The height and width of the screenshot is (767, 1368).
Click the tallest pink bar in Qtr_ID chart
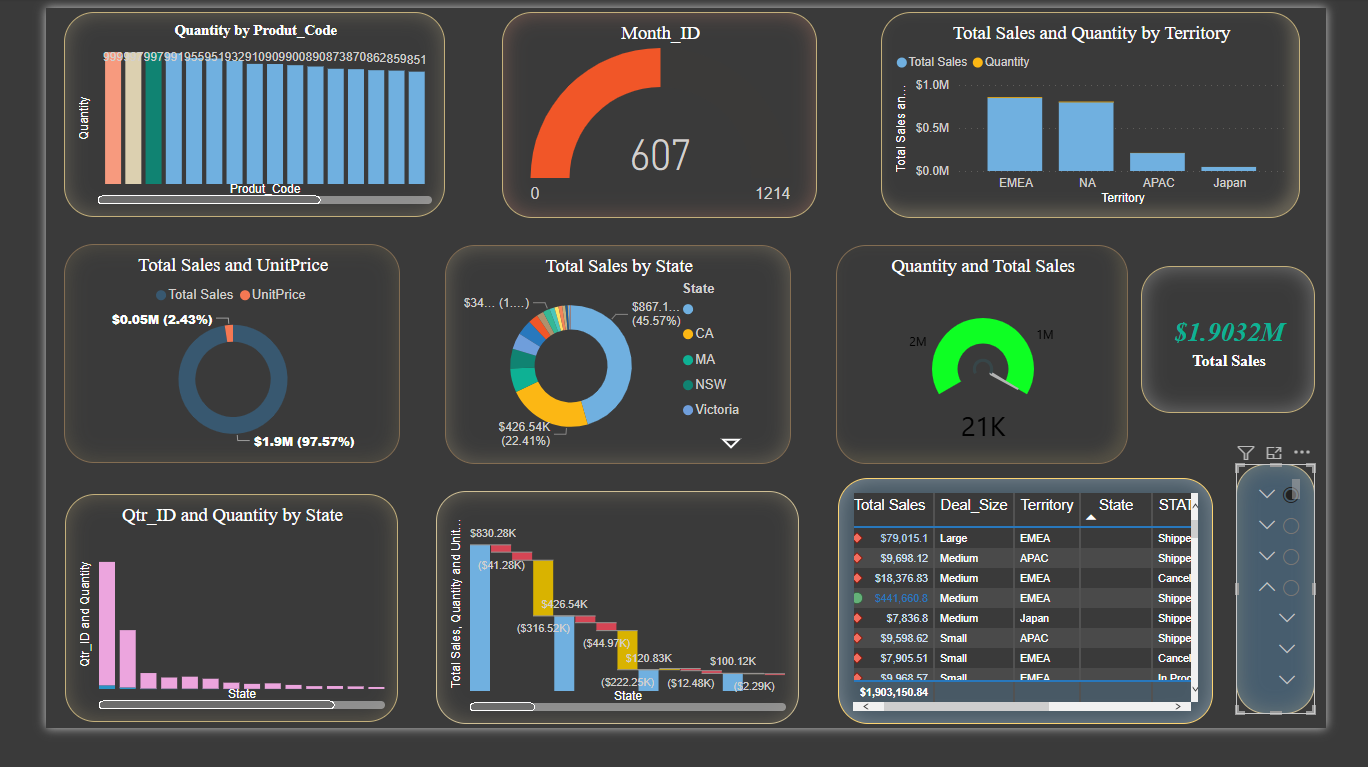[107, 625]
